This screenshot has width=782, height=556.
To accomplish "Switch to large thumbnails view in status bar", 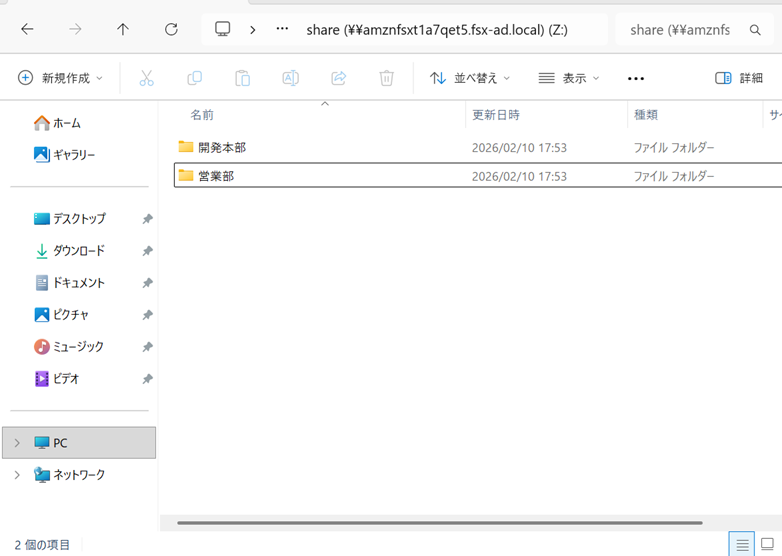I will (x=767, y=545).
